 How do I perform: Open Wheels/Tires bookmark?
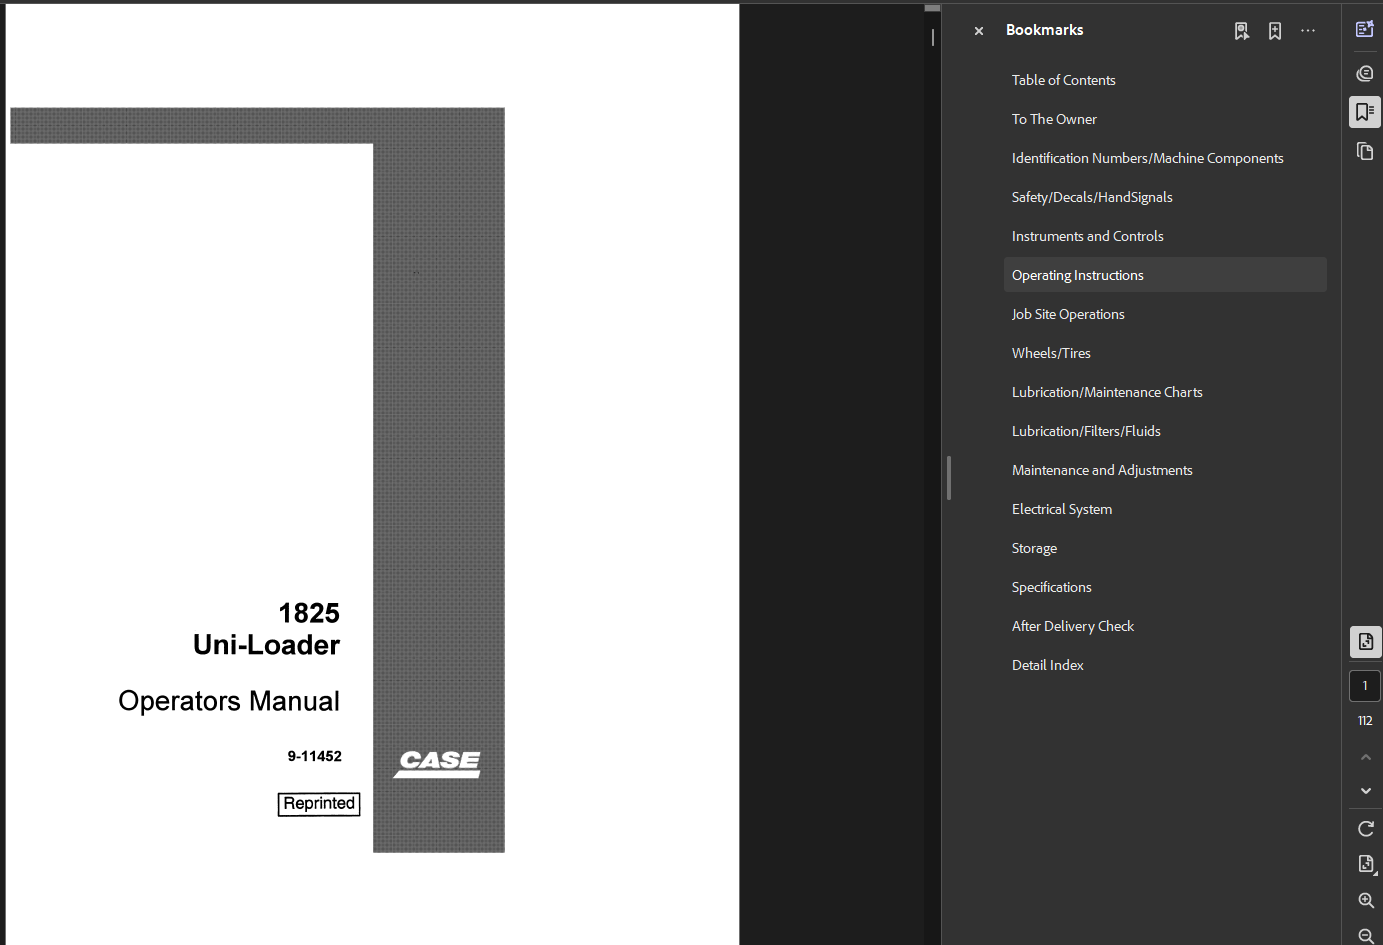click(x=1051, y=353)
